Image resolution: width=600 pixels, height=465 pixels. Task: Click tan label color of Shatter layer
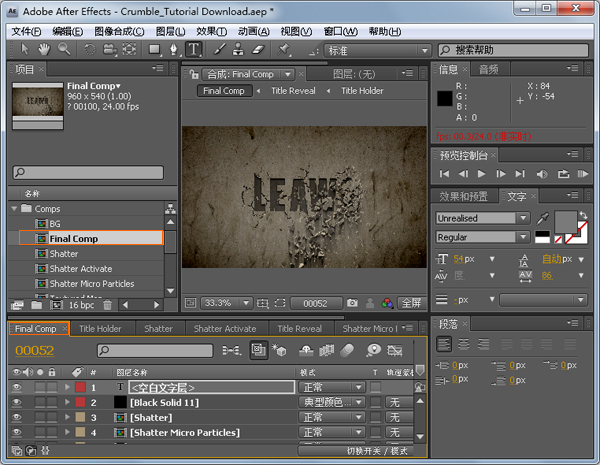pos(80,417)
